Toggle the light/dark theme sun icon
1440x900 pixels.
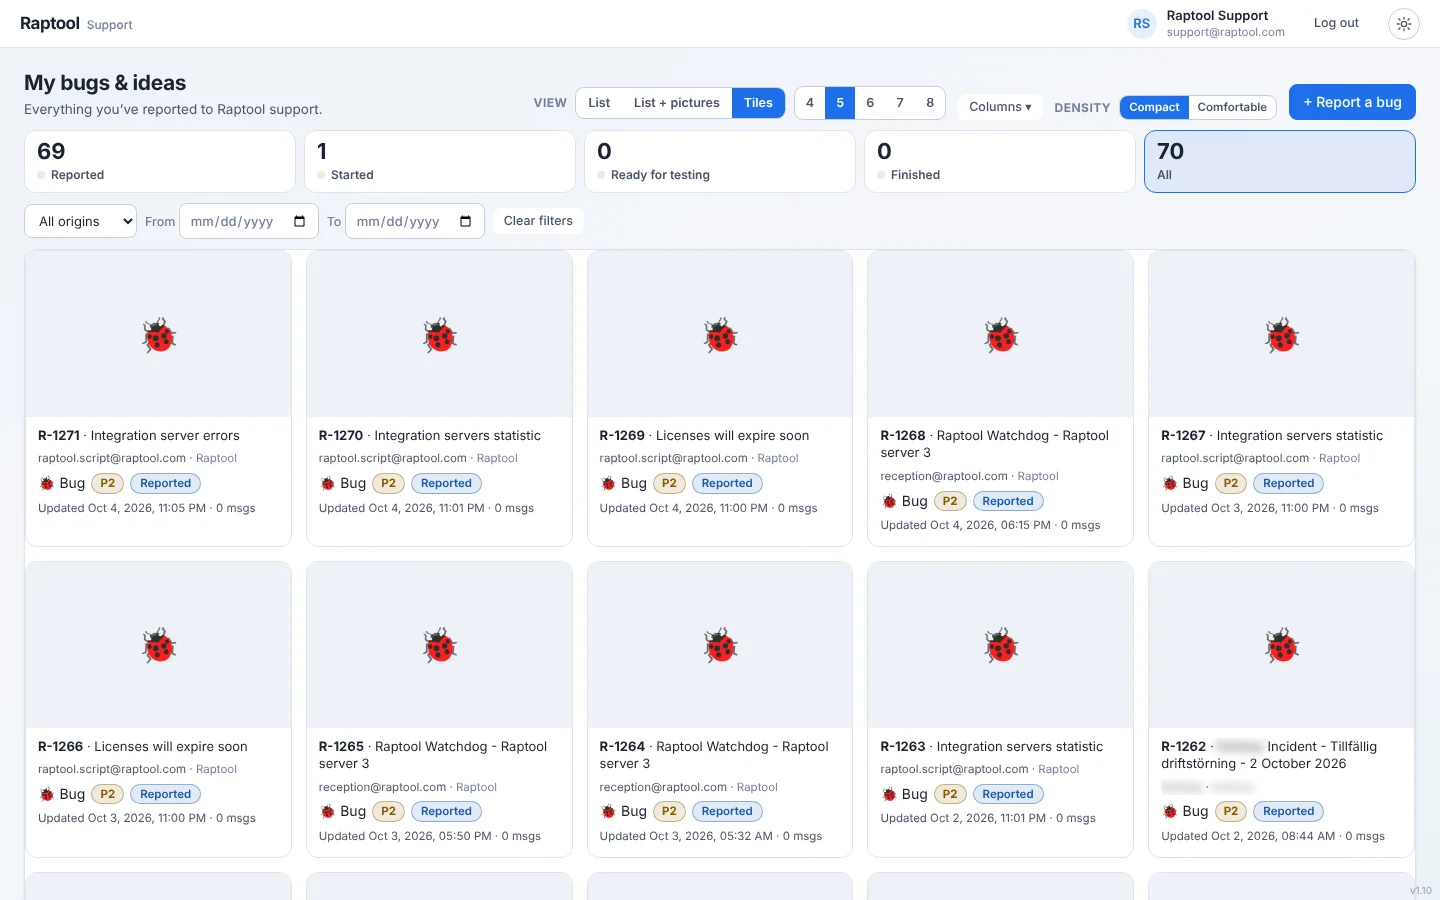[x=1404, y=24]
